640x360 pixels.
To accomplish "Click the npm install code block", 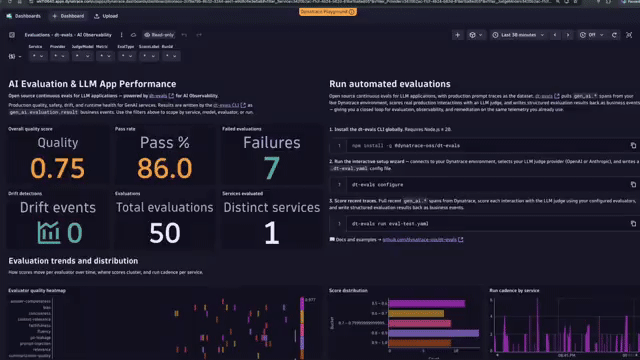I will [x=484, y=146].
